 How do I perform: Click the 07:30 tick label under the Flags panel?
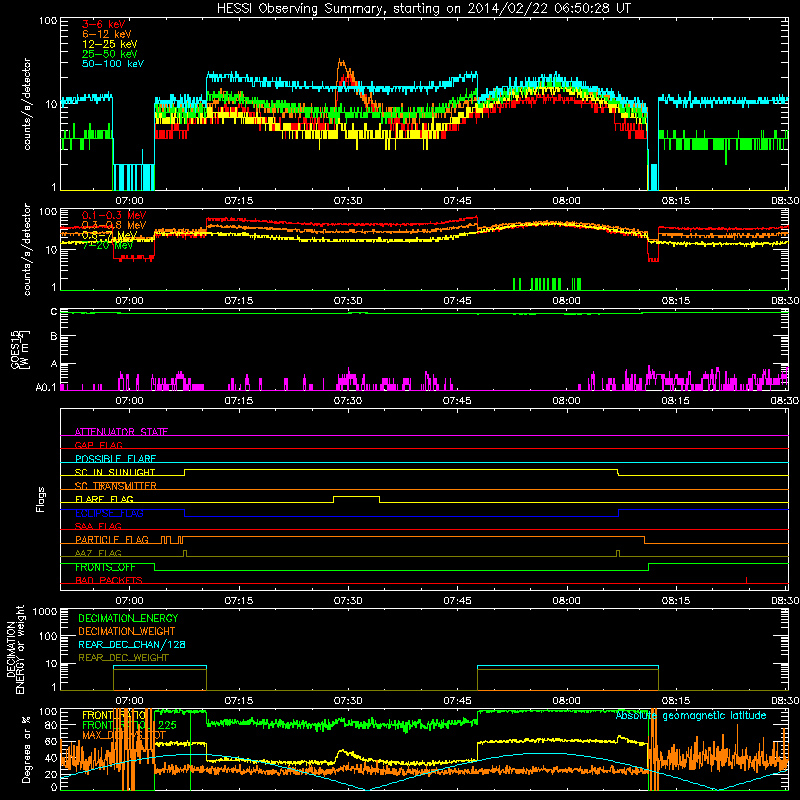point(348,601)
